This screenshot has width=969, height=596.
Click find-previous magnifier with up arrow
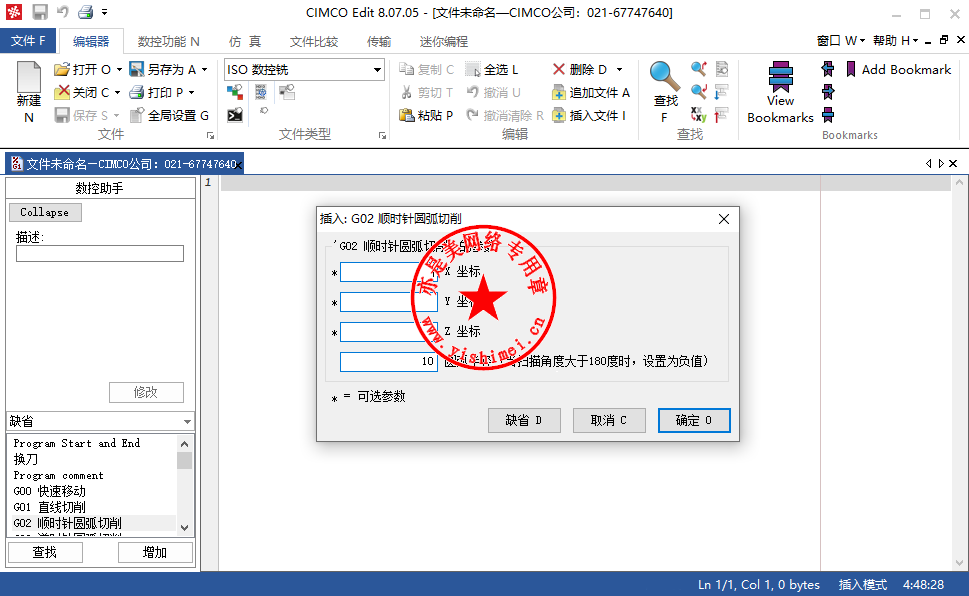click(699, 69)
